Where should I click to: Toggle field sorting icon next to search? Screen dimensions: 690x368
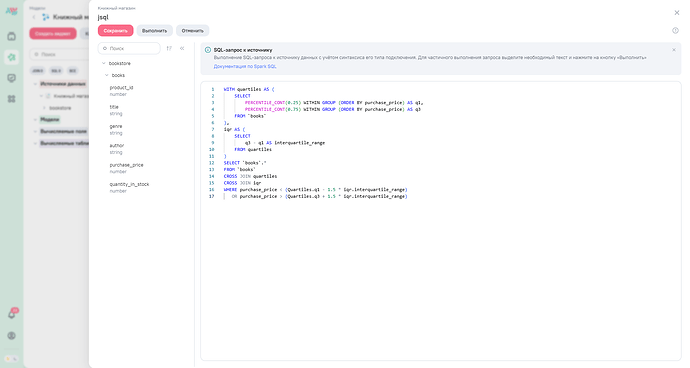tap(169, 48)
